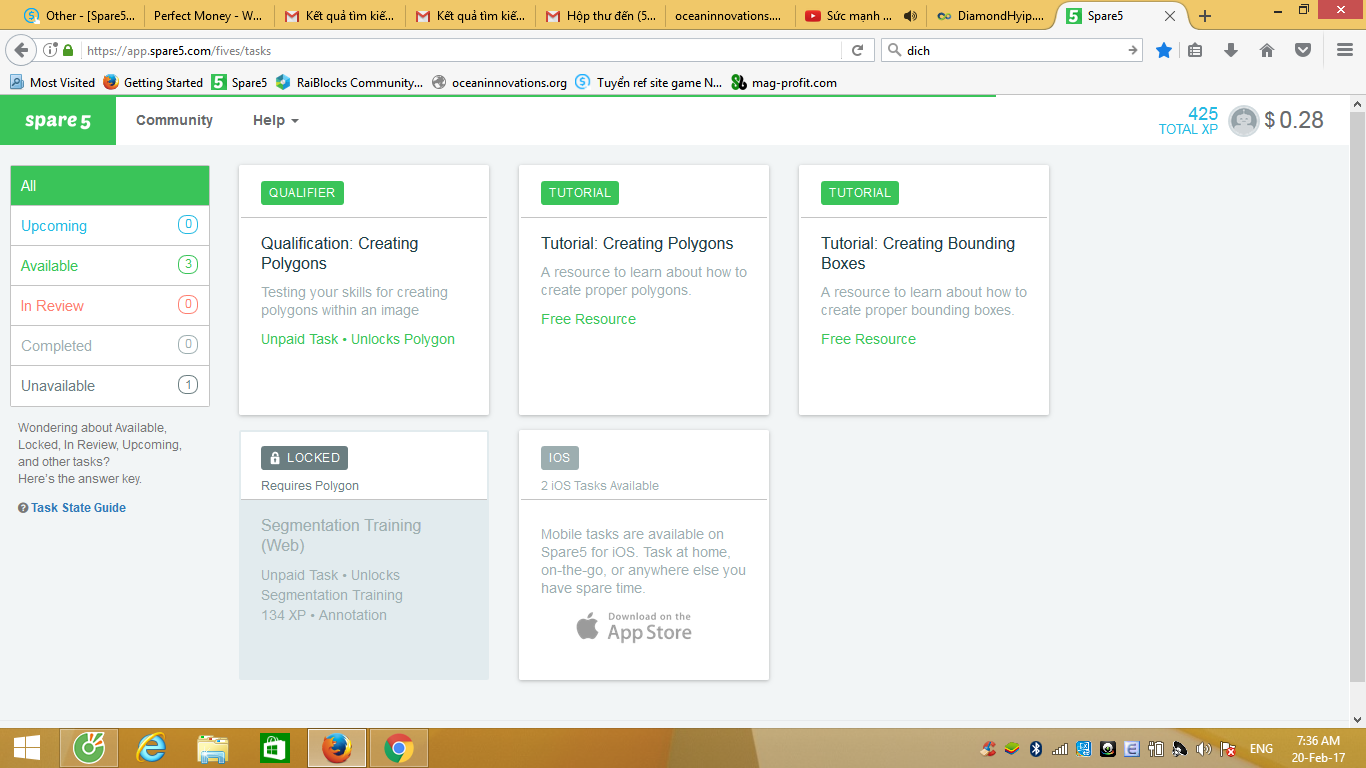The width and height of the screenshot is (1366, 768).
Task: Show Completed tasks list
Action: point(110,346)
